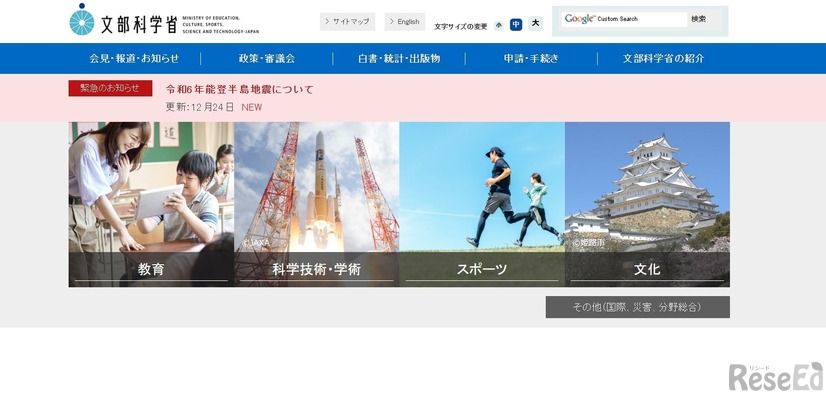Viewport: 826px width, 393px height.
Task: Select the 文化 castle tile
Action: [x=647, y=204]
